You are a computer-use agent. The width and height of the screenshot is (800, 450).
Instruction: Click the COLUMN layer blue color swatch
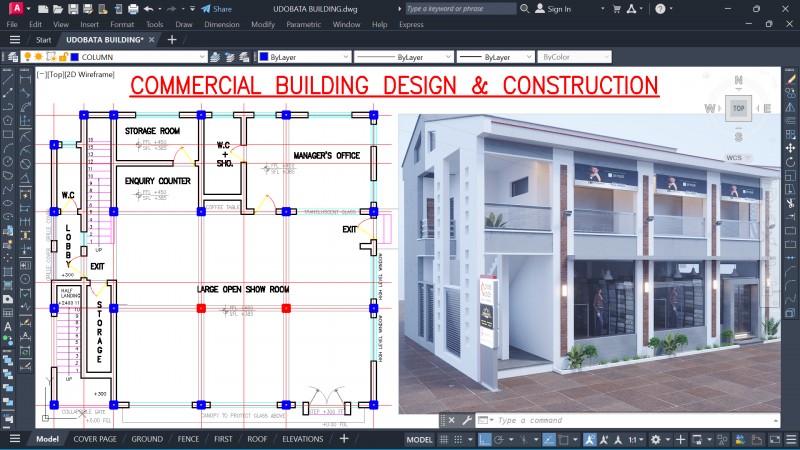(x=74, y=57)
